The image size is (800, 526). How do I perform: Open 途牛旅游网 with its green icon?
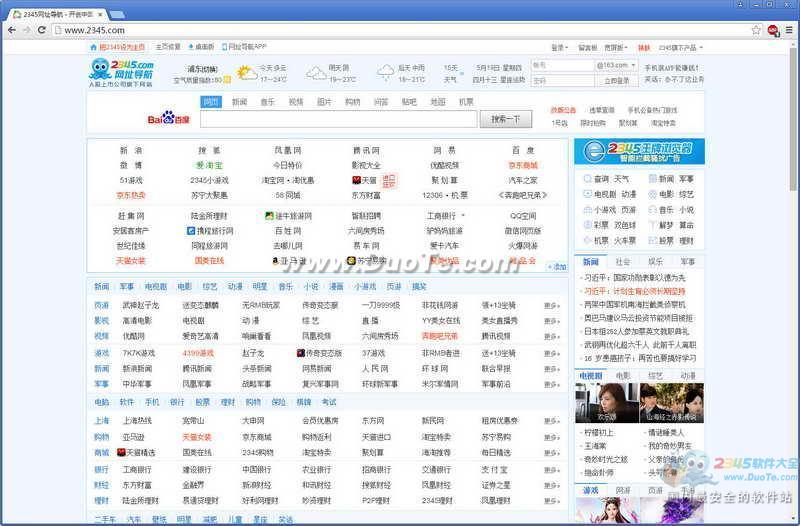pos(288,216)
